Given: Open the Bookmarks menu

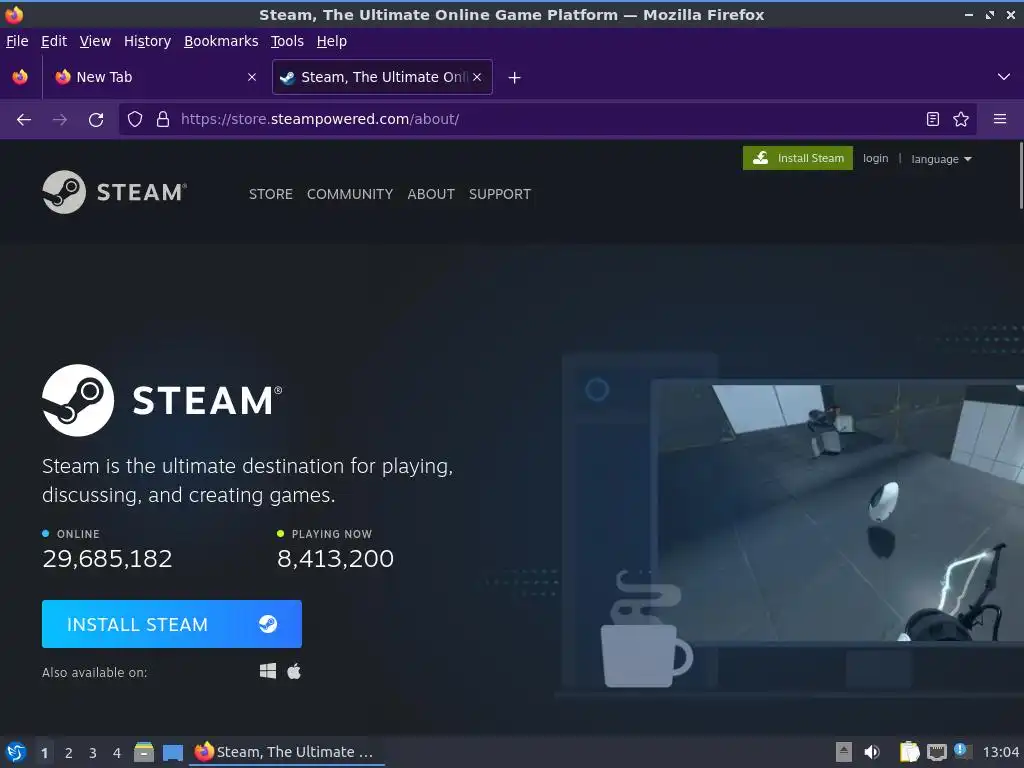Looking at the screenshot, I should 221,41.
